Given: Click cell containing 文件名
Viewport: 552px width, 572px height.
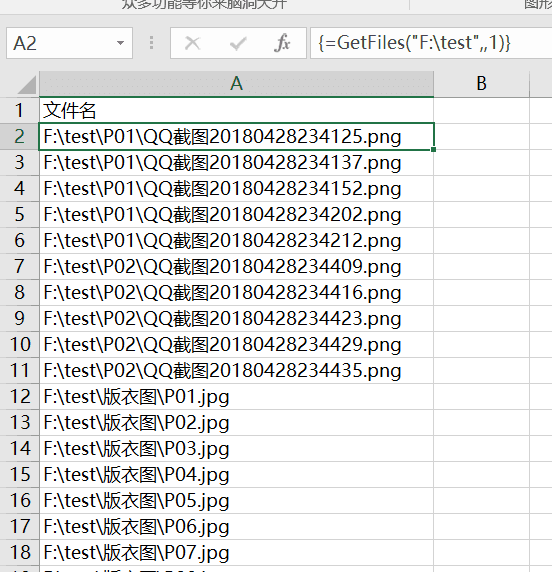Looking at the screenshot, I should [x=236, y=111].
